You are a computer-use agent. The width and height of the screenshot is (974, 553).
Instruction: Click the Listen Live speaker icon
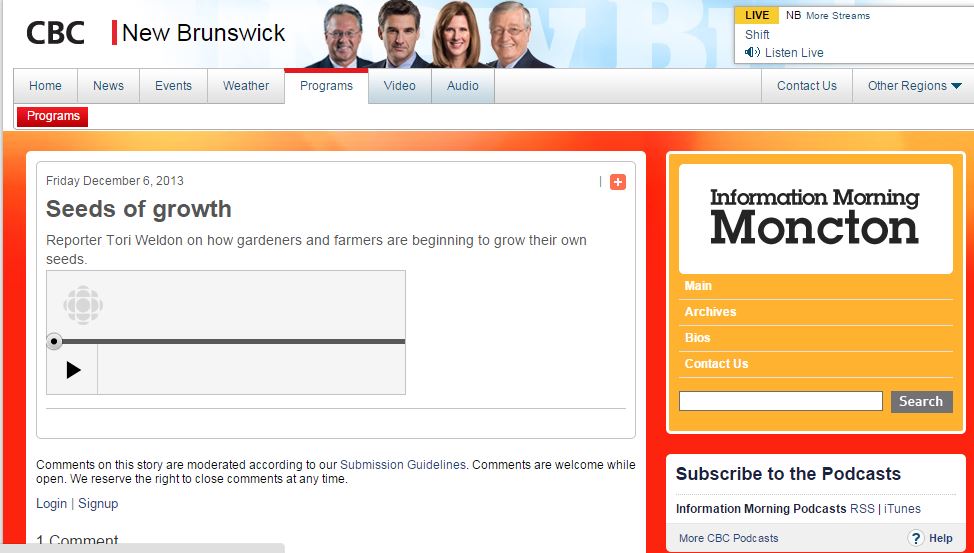(x=752, y=52)
